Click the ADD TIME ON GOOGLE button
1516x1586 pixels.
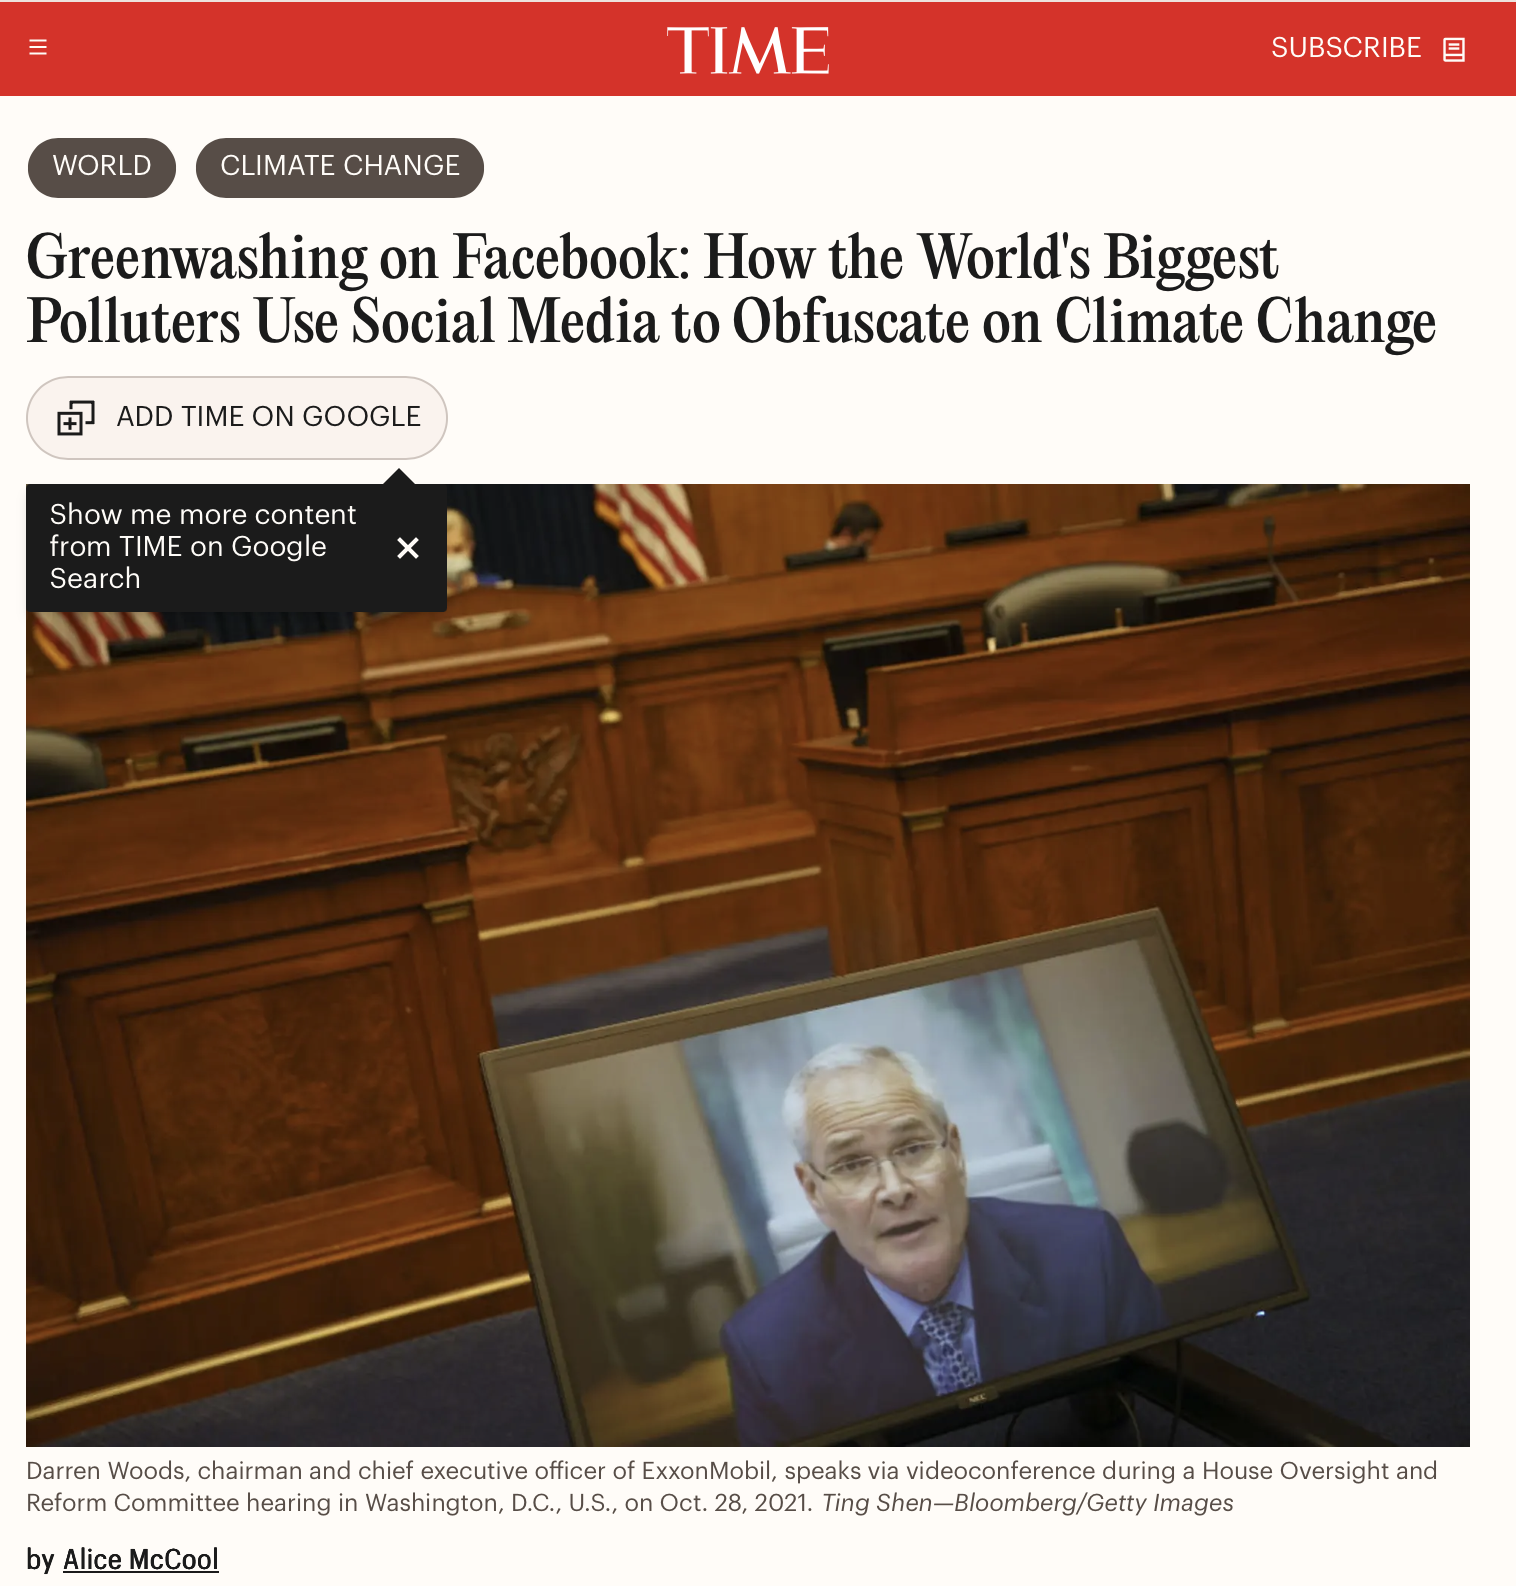click(x=237, y=417)
